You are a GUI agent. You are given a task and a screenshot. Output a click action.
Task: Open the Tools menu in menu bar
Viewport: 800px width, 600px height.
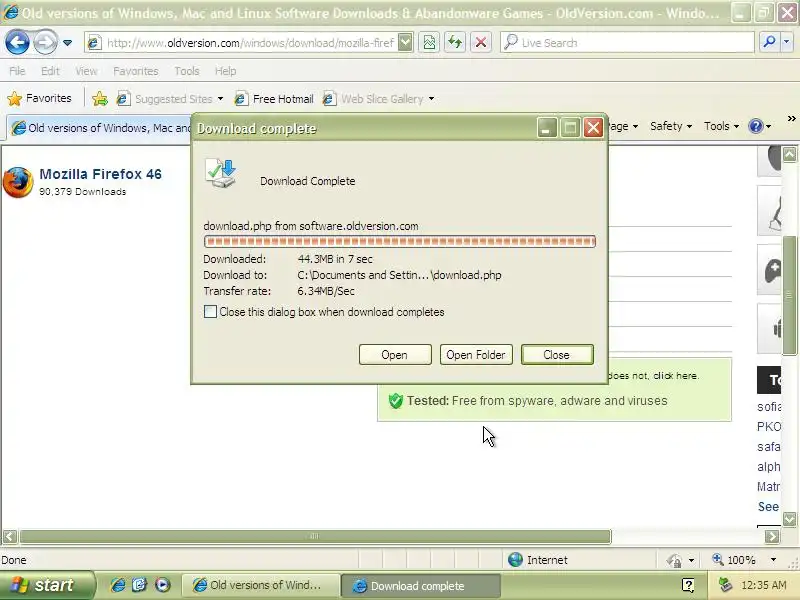coord(187,71)
